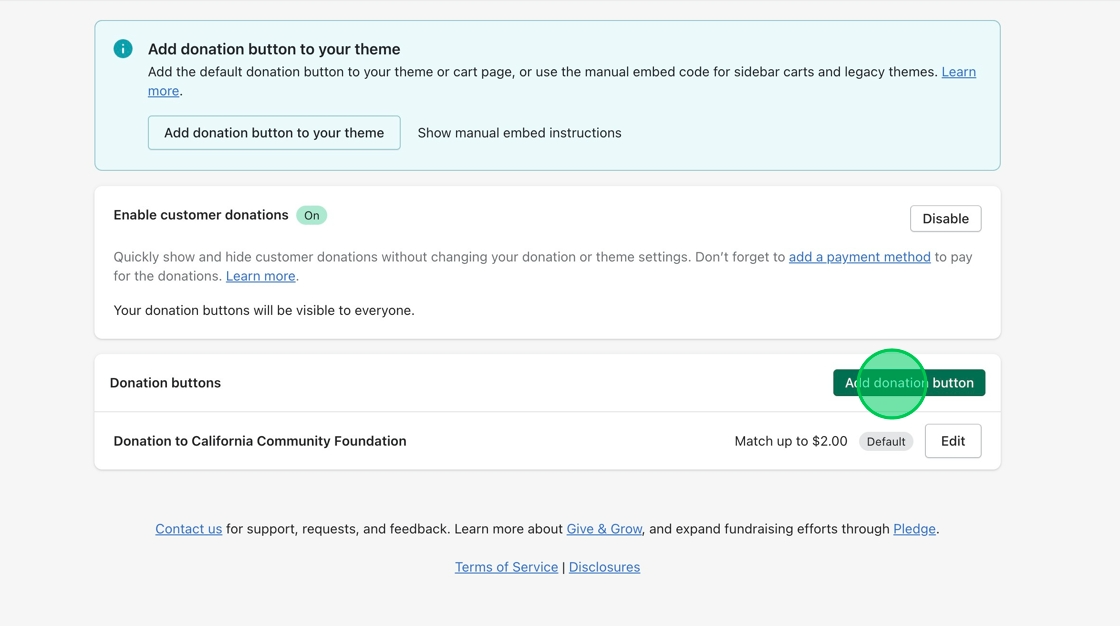This screenshot has width=1120, height=626.
Task: Click the info icon in the theme banner
Action: (x=123, y=49)
